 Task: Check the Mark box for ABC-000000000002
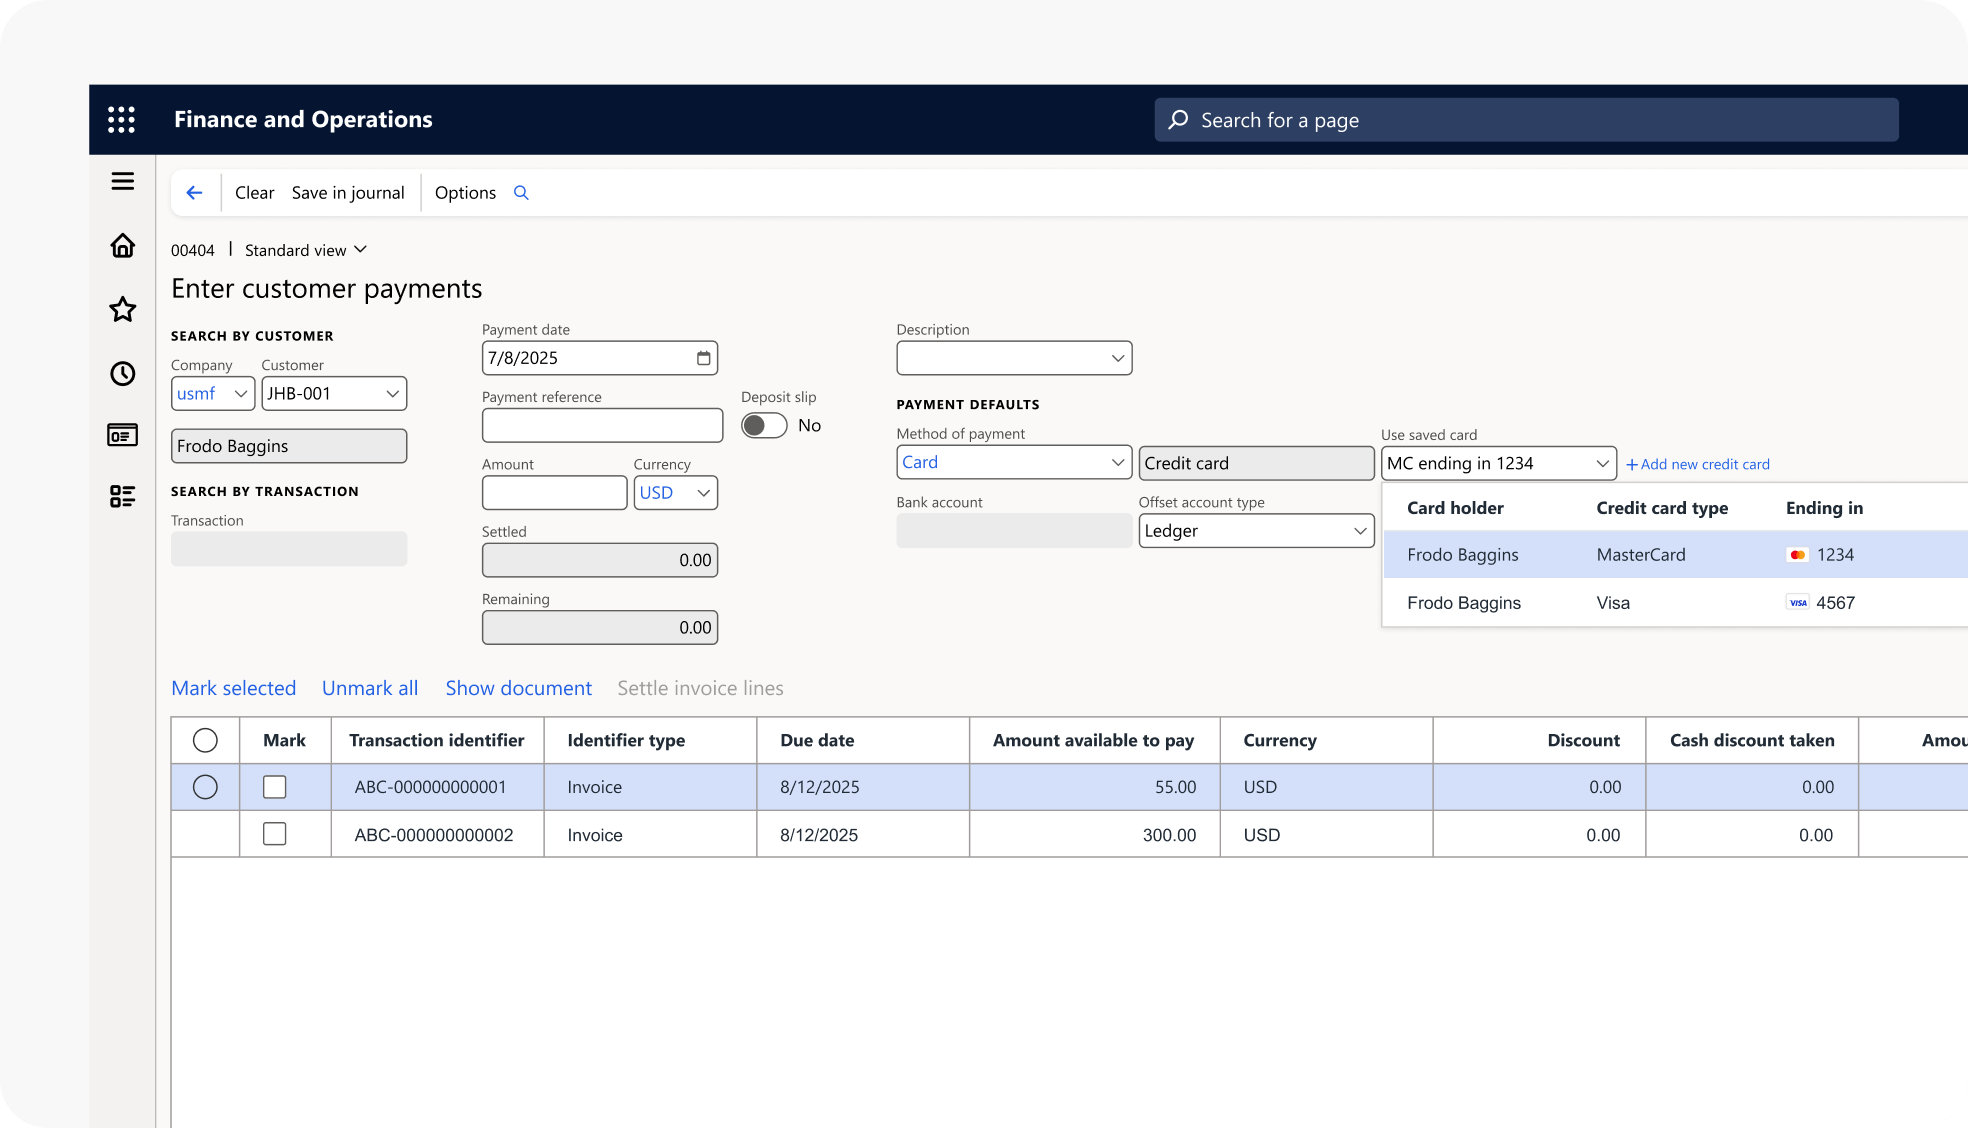click(x=274, y=834)
